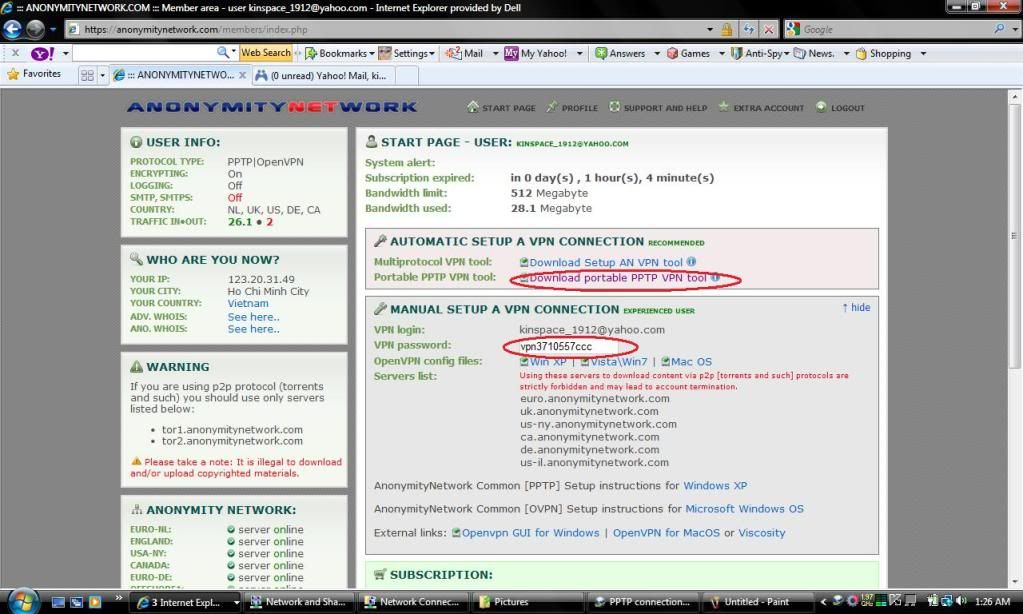Viewport: 1023px width, 614px height.
Task: Click the Start Page house icon link
Action: tap(501, 108)
